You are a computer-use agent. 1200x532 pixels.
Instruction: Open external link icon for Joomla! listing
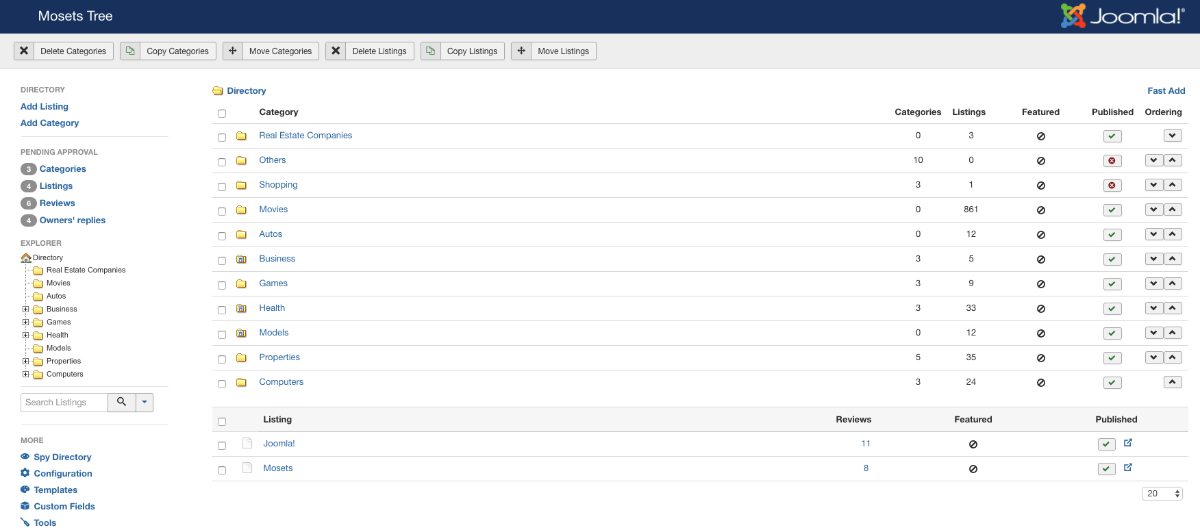coord(1128,443)
